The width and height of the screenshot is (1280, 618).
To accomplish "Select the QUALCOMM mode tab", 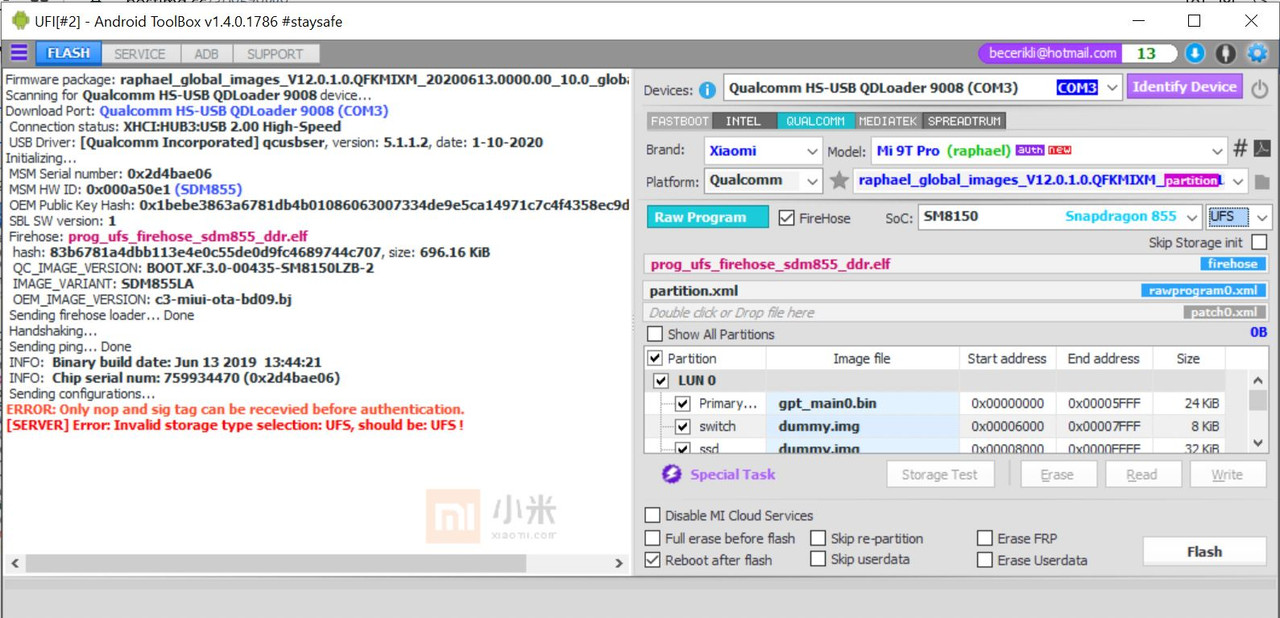I will click(815, 121).
